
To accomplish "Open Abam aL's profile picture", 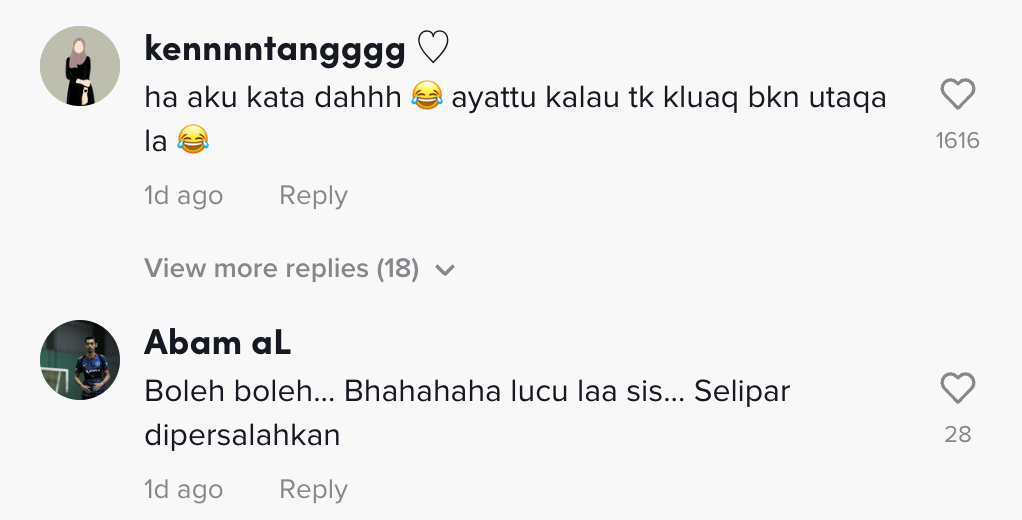I will click(x=80, y=360).
